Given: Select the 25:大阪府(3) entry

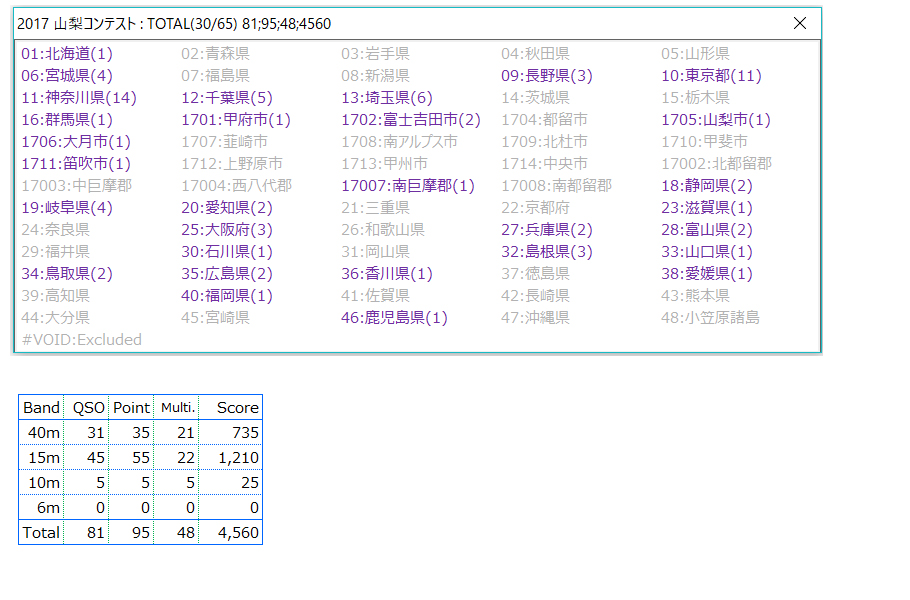Looking at the screenshot, I should (x=227, y=230).
